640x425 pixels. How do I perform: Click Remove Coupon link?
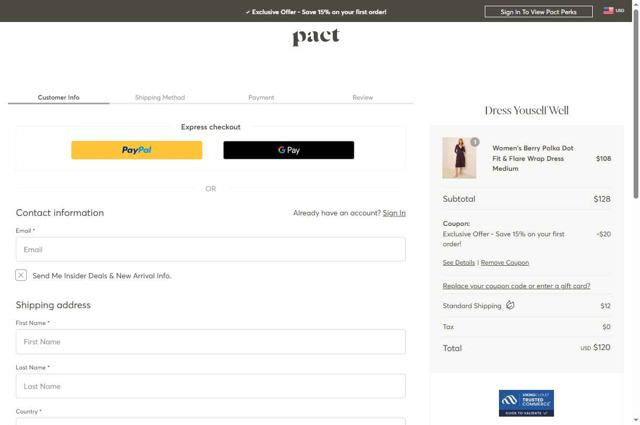505,262
